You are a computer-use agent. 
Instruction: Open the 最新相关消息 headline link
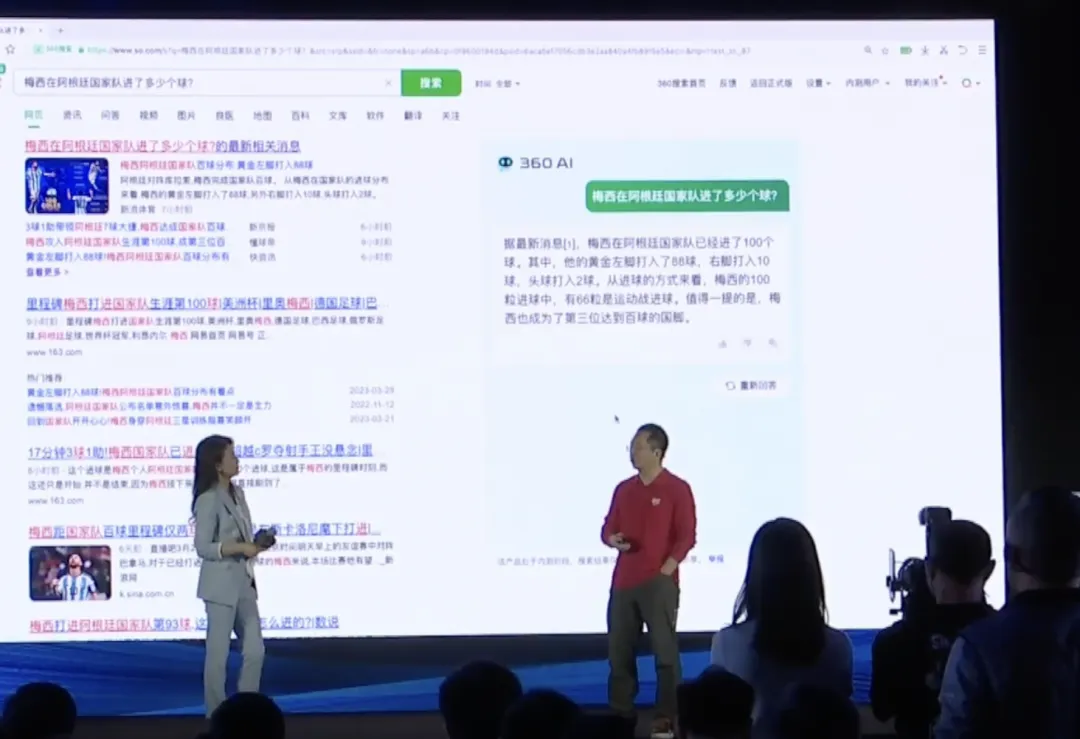click(x=163, y=146)
